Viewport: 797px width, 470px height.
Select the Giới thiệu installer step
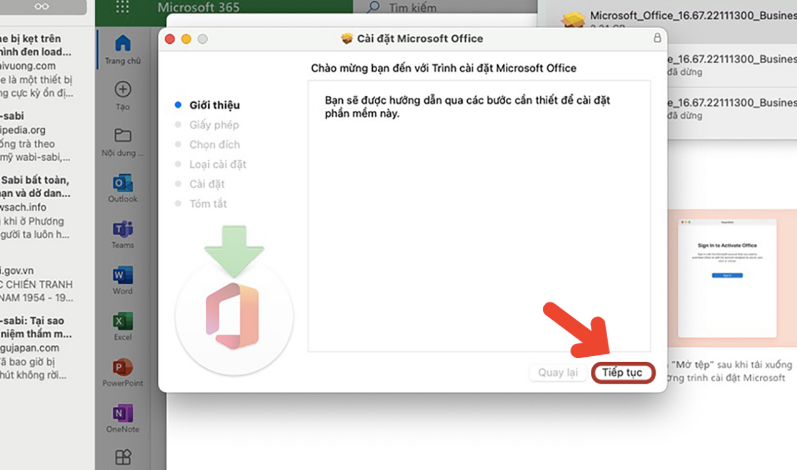coord(214,104)
